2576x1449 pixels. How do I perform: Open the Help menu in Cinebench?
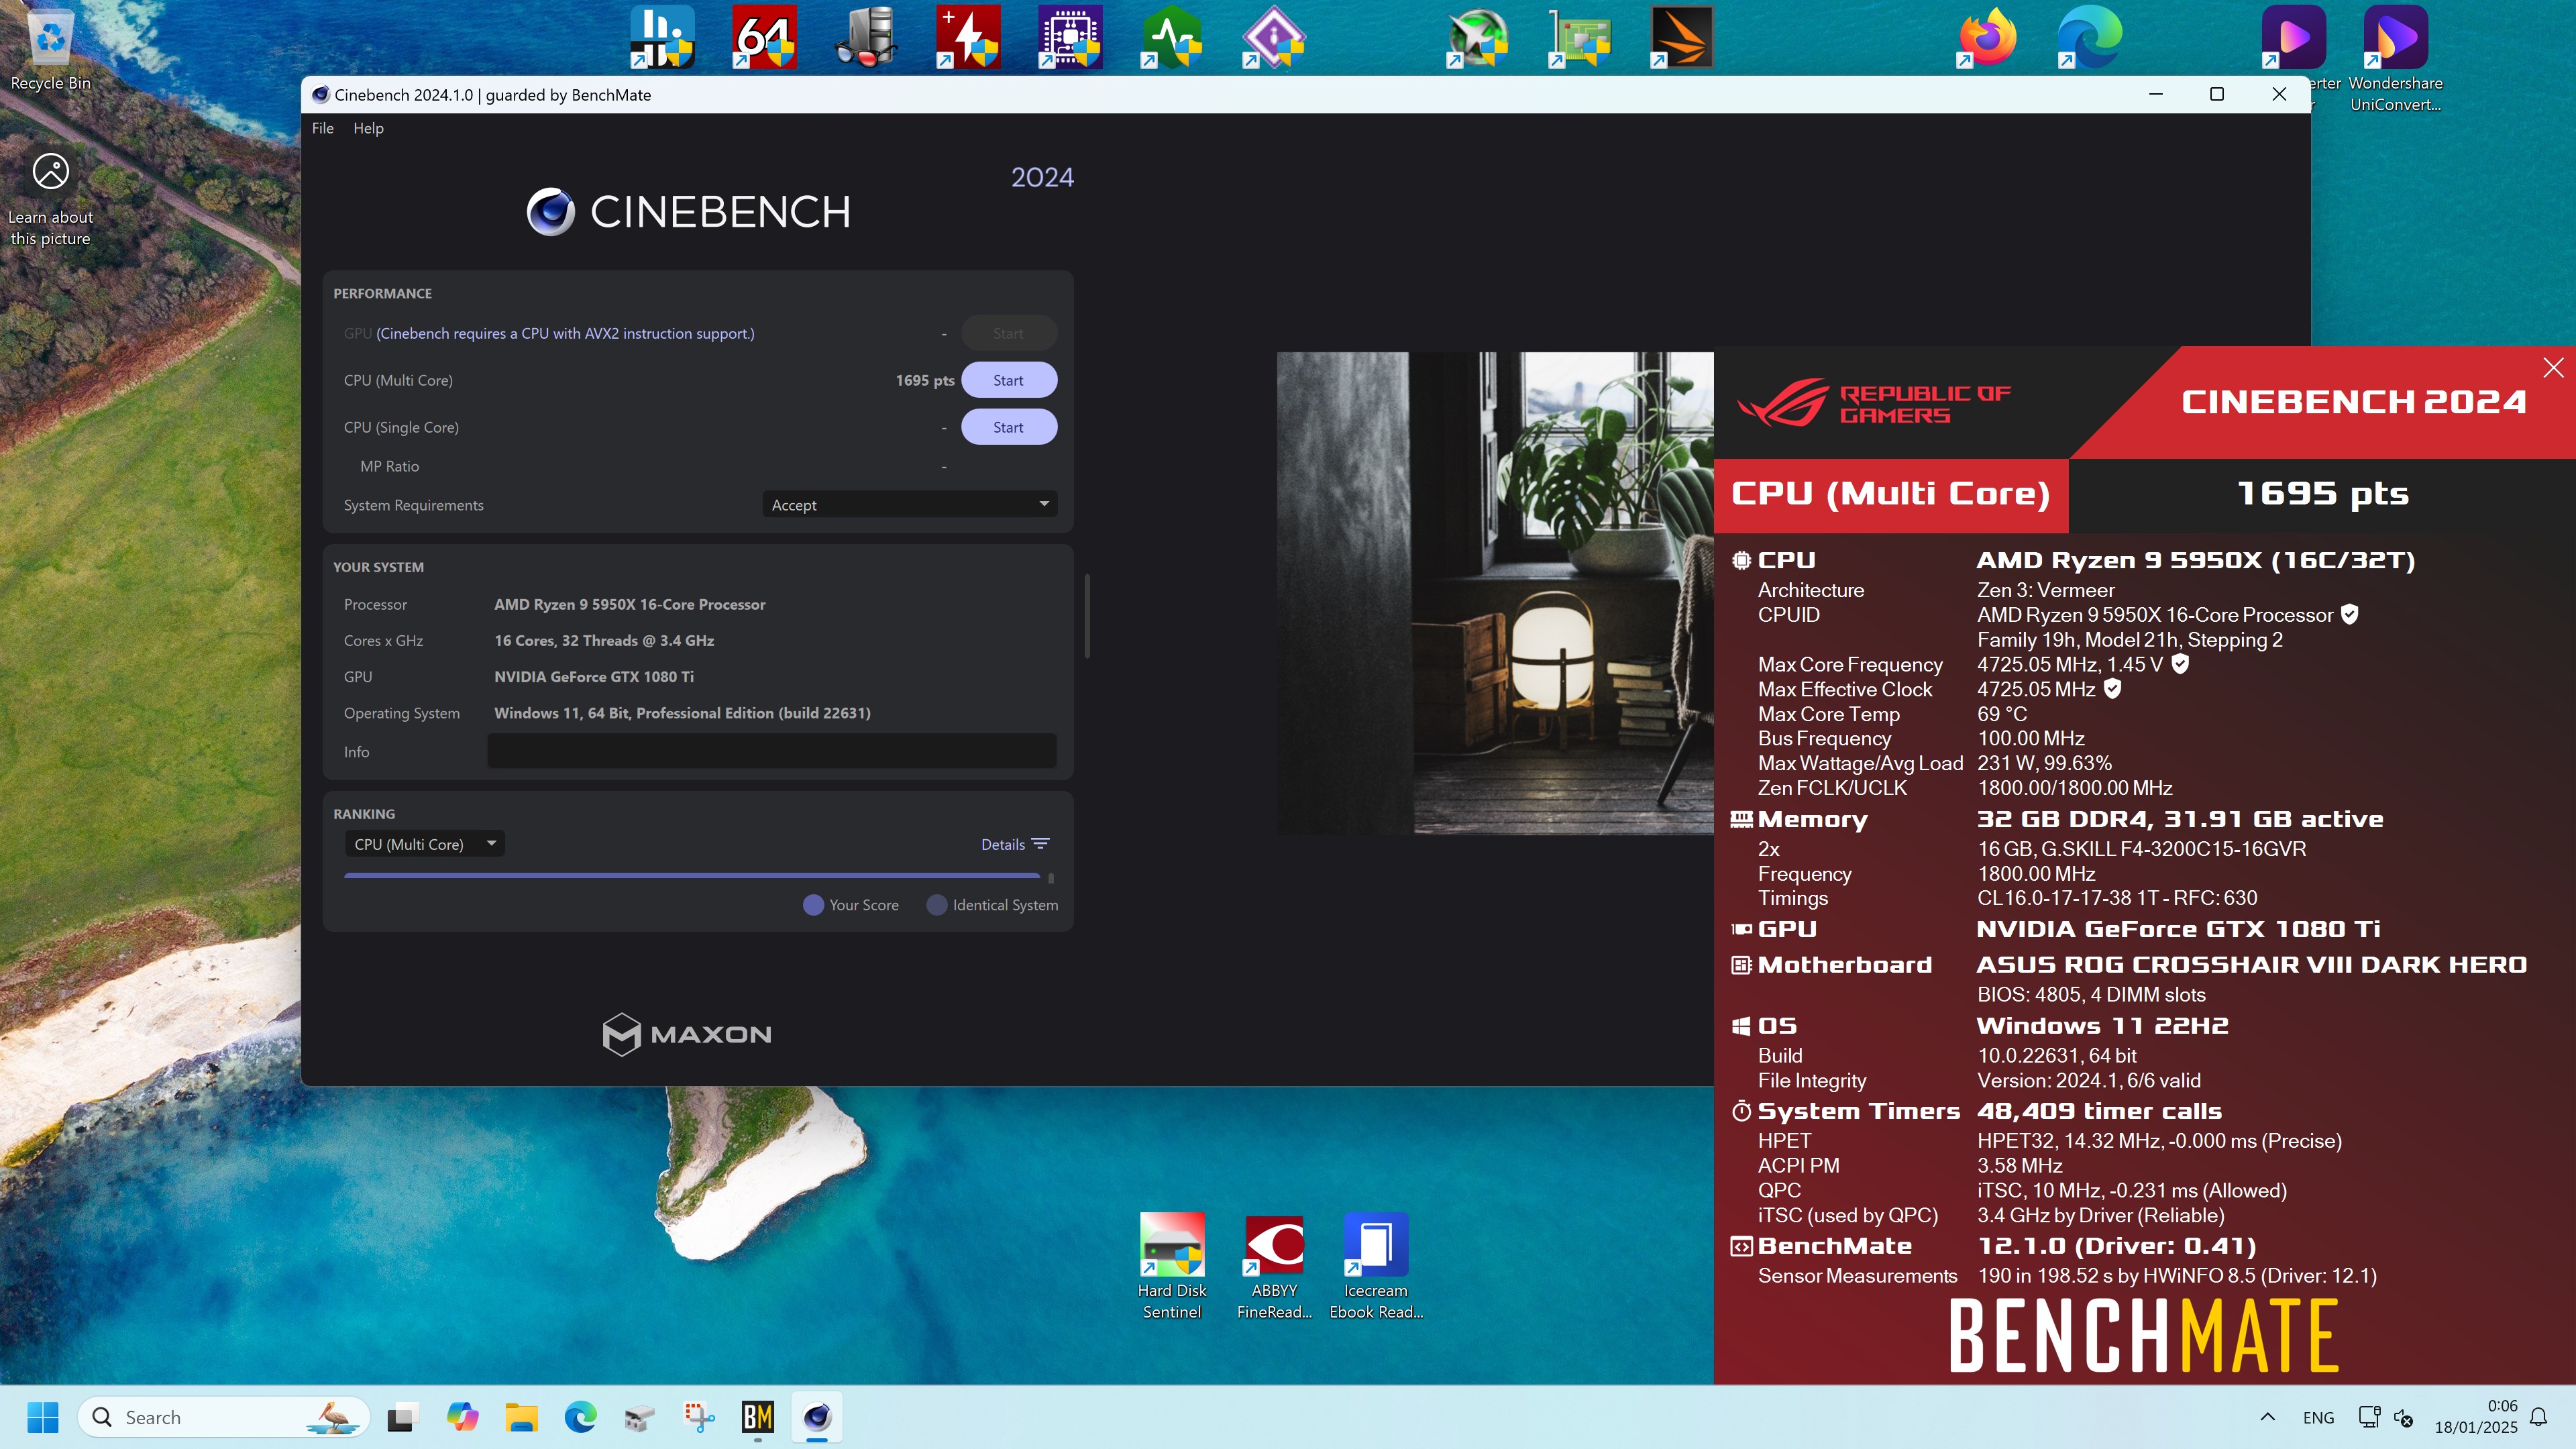[x=368, y=128]
